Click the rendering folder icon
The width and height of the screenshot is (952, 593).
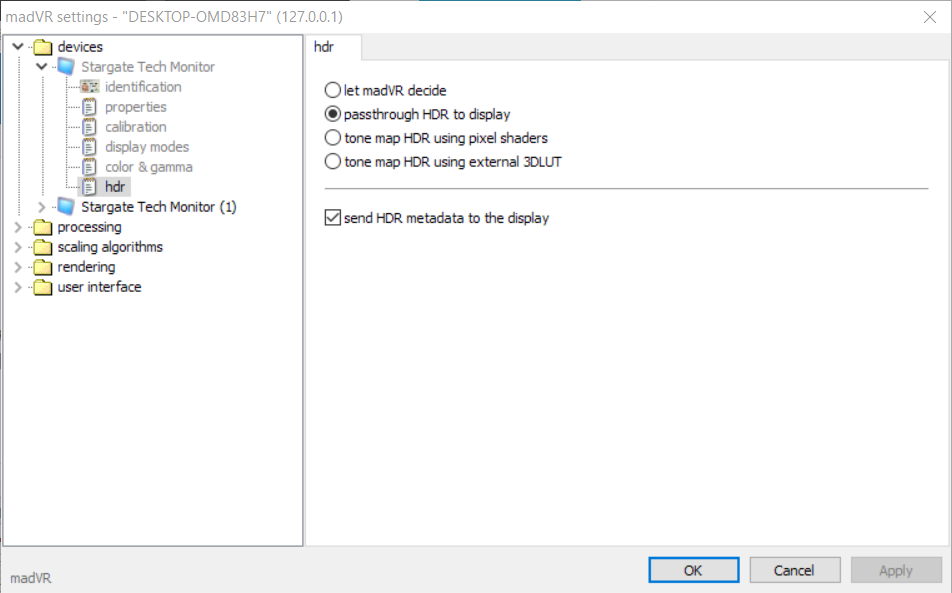42,267
